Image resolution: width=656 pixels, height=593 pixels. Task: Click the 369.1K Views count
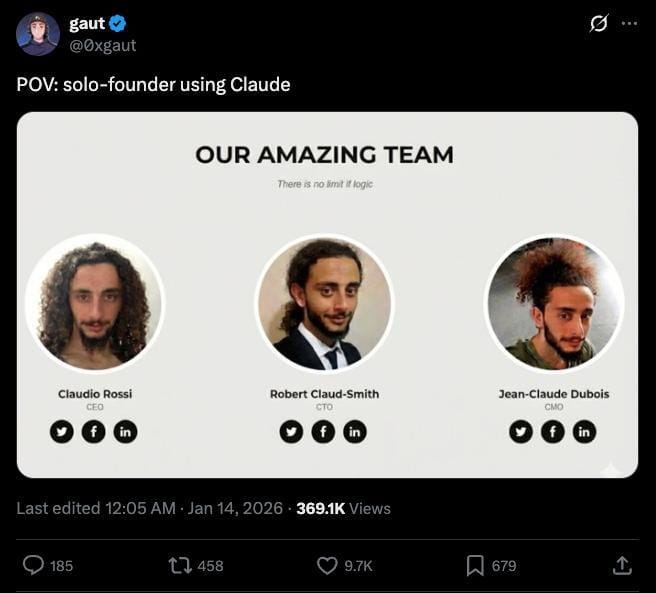343,508
